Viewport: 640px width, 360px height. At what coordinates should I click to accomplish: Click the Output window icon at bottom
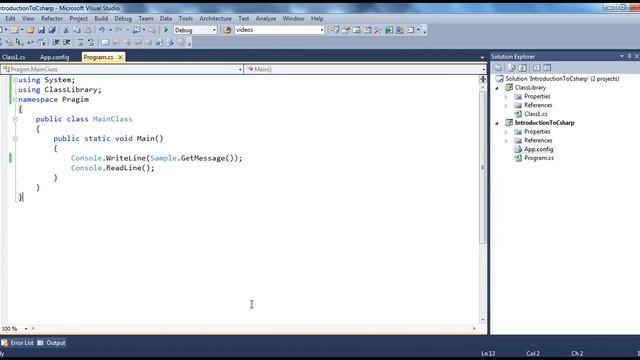40,343
